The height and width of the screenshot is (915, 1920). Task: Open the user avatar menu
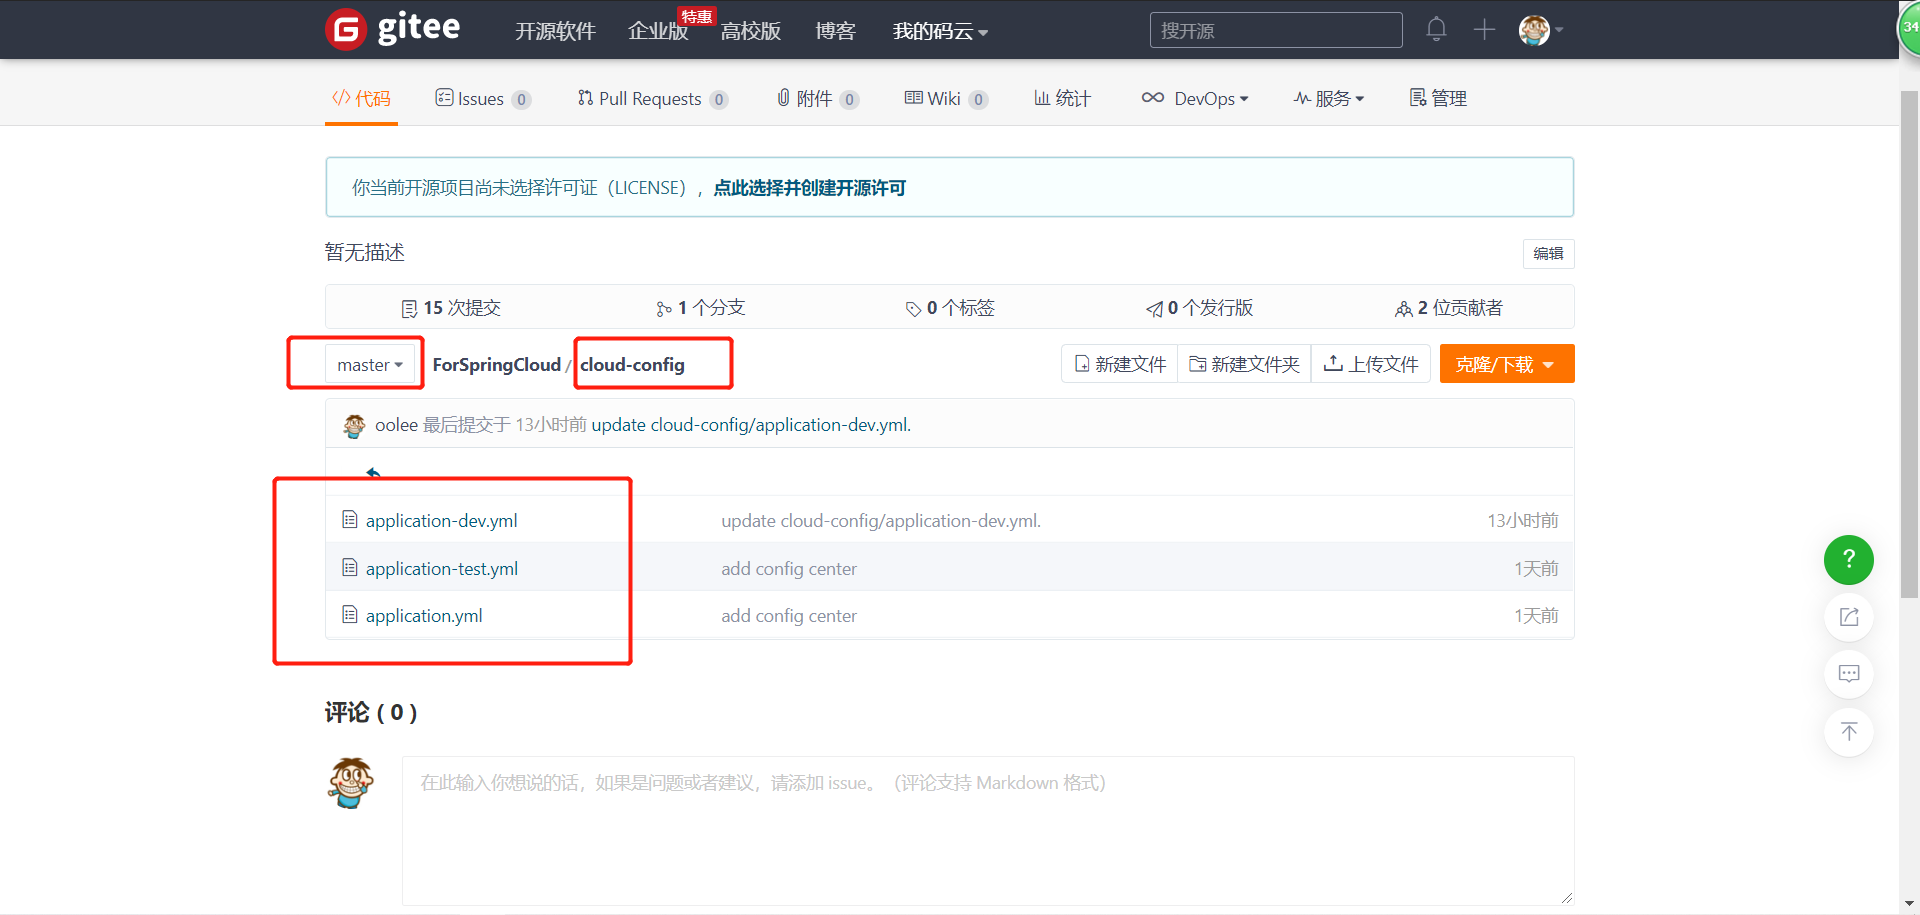(1537, 29)
